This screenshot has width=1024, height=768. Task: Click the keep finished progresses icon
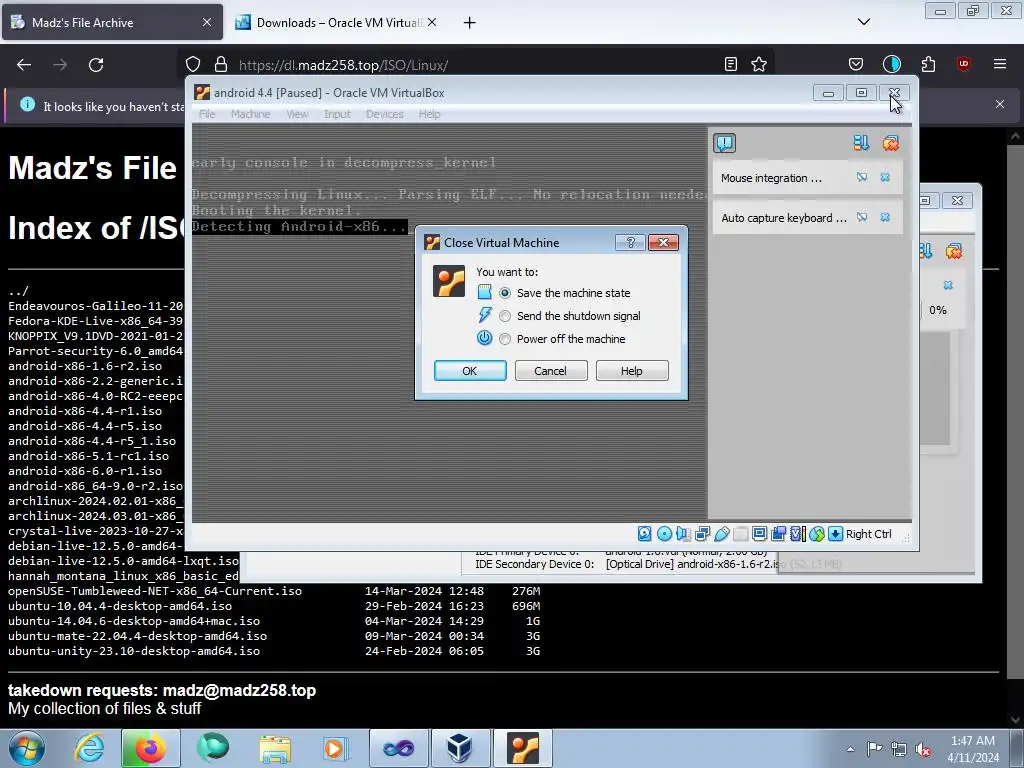pos(861,143)
